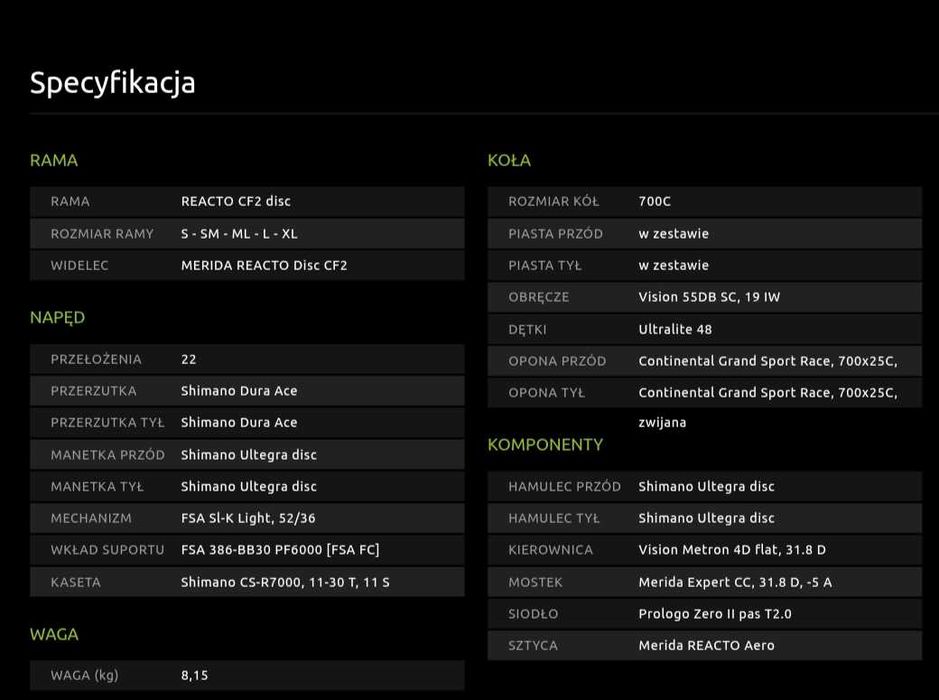Select the green "KOMPONENTY" section heading
The image size is (939, 700).
pos(545,444)
